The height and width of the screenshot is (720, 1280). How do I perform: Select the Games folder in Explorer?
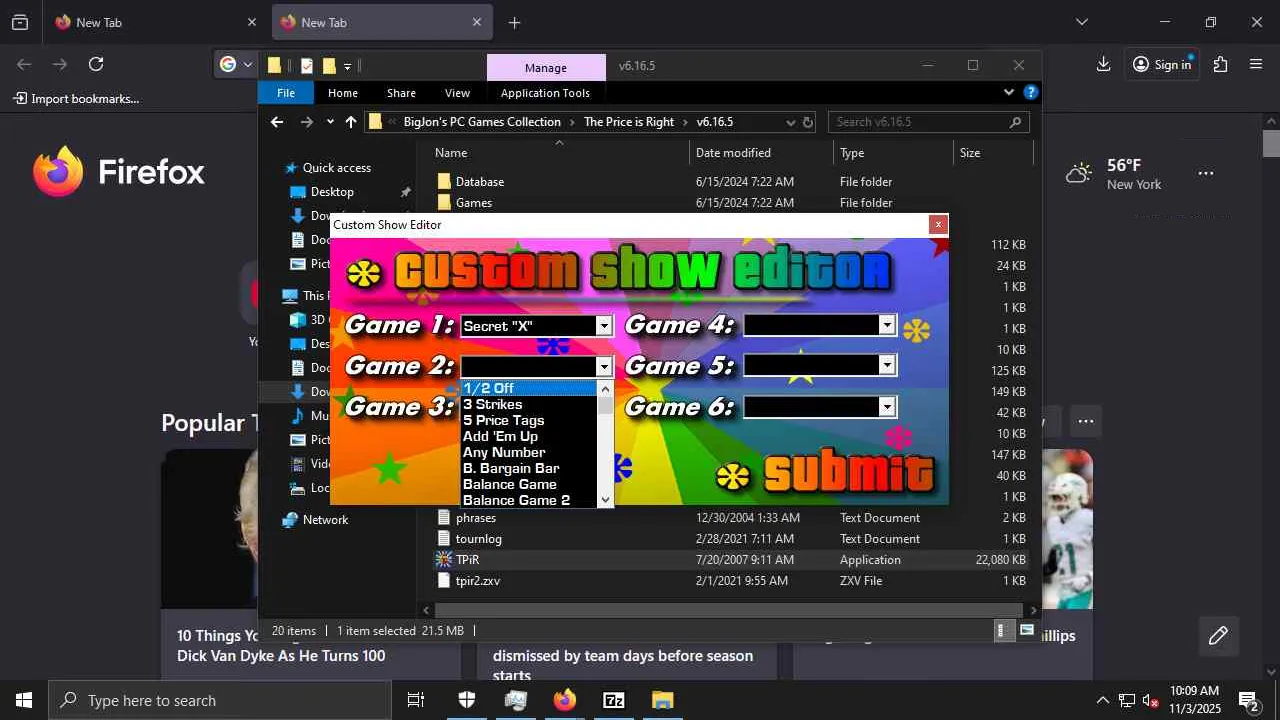[x=474, y=203]
